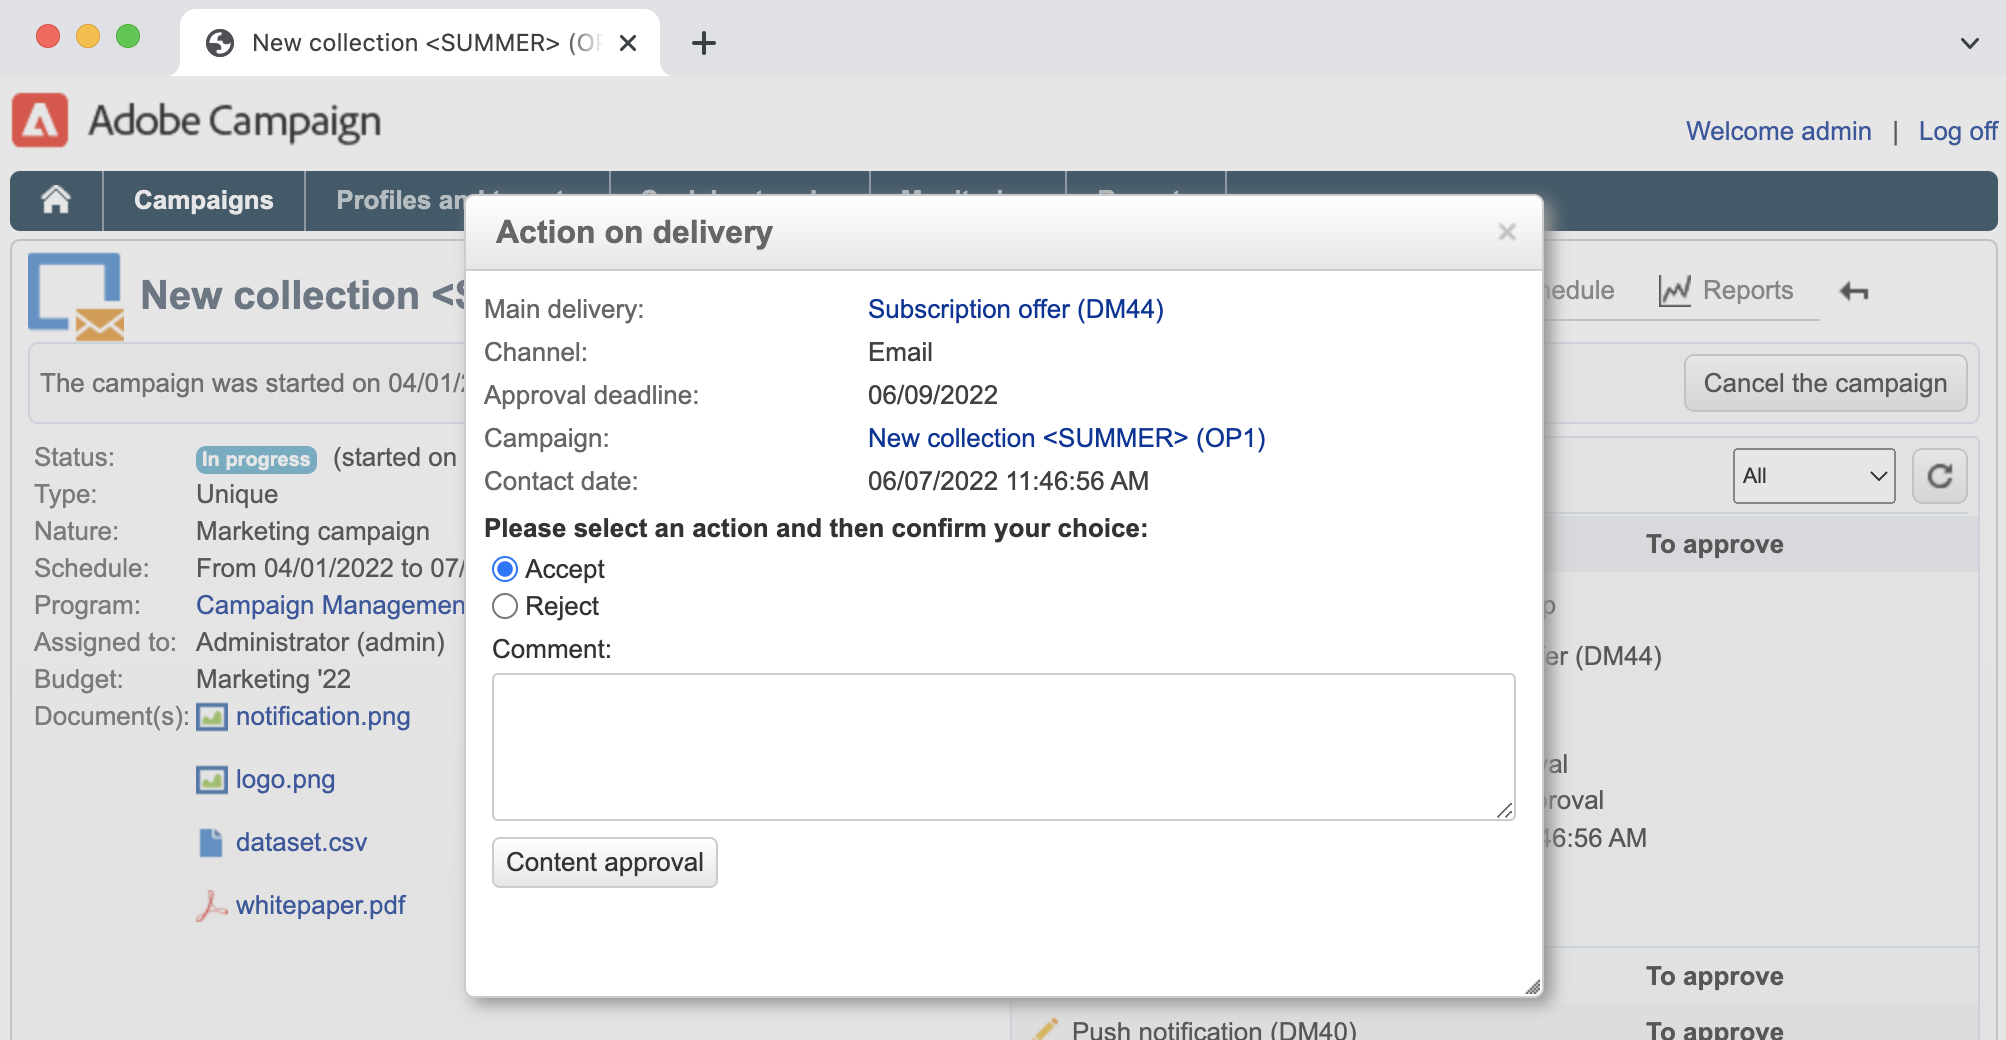Click the Adobe Campaign logo icon

pyautogui.click(x=40, y=121)
